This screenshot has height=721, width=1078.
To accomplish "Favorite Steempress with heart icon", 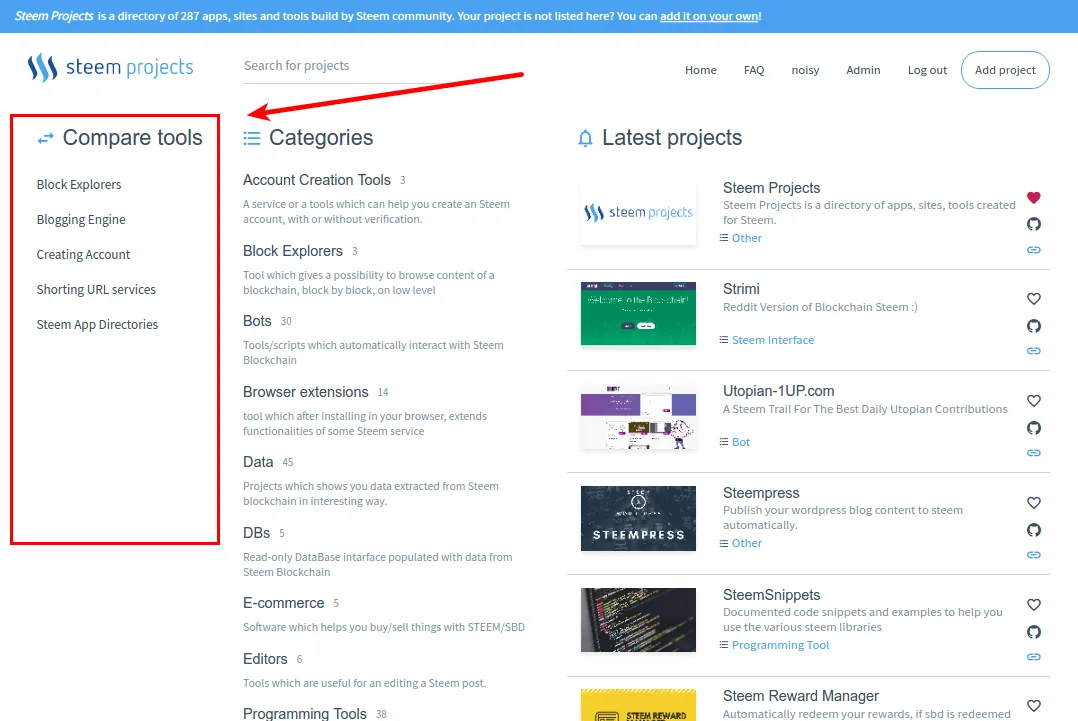I will tap(1033, 503).
